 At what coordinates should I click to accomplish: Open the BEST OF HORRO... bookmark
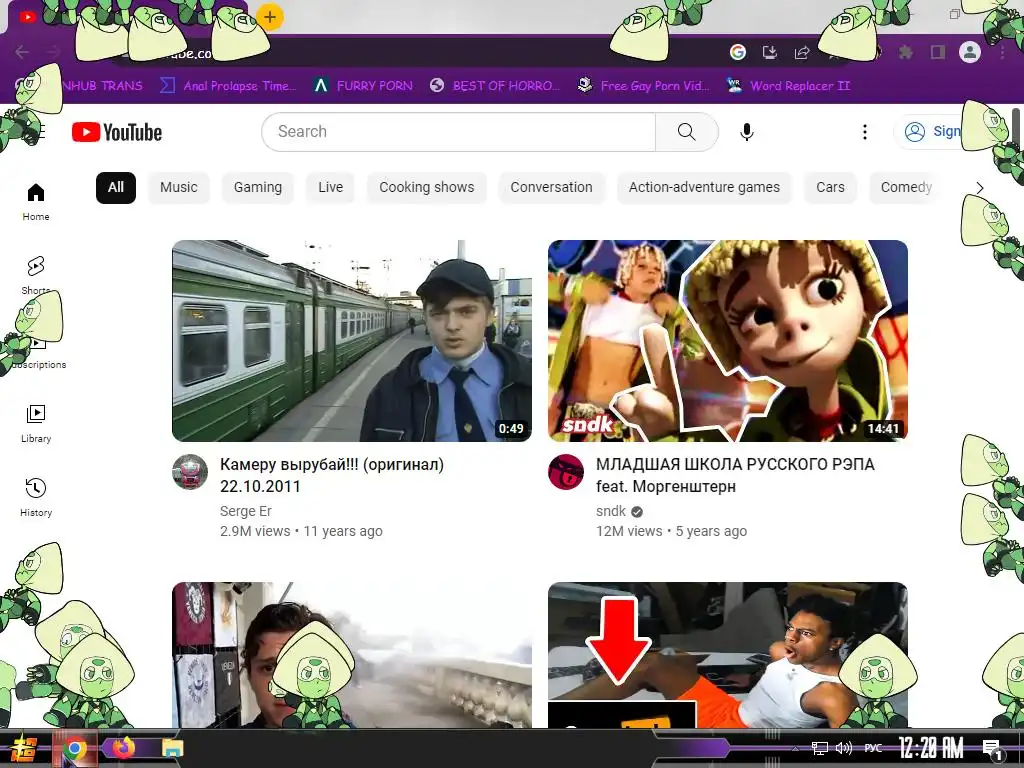pos(495,86)
